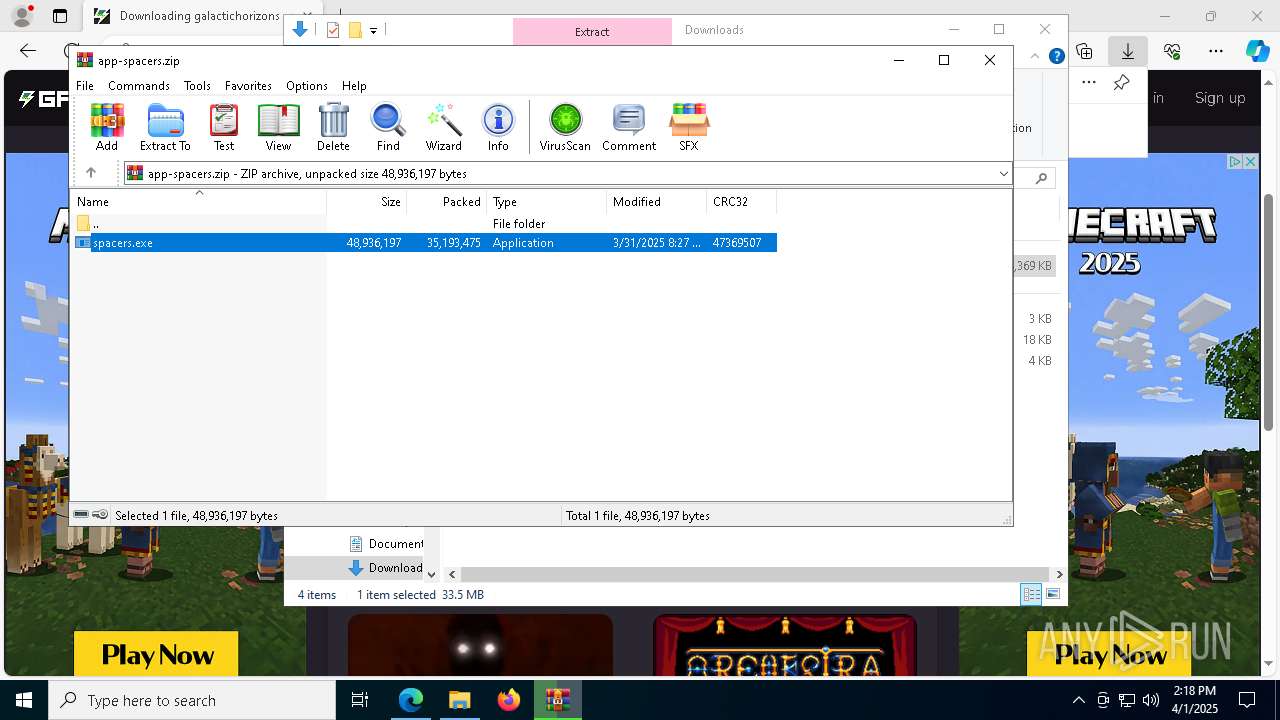Select Documents in Explorer navigation pane
Image resolution: width=1280 pixels, height=720 pixels.
(386, 544)
